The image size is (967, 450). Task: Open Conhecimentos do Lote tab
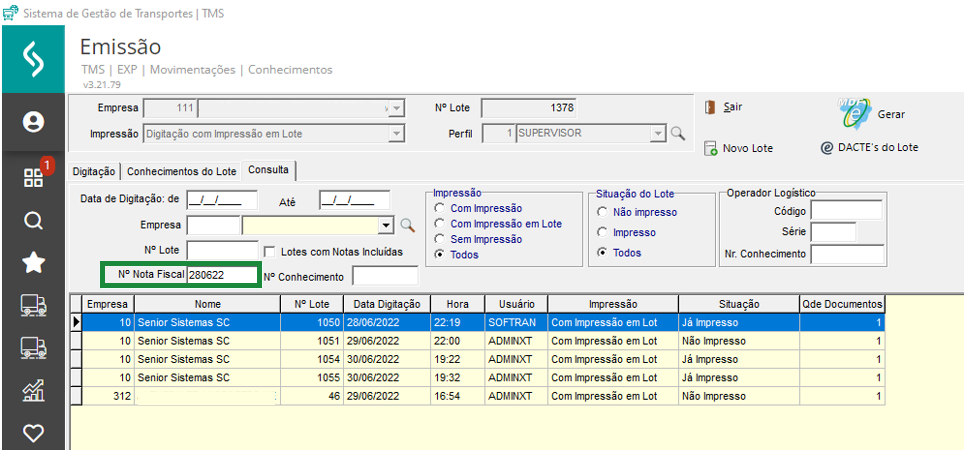pos(182,171)
